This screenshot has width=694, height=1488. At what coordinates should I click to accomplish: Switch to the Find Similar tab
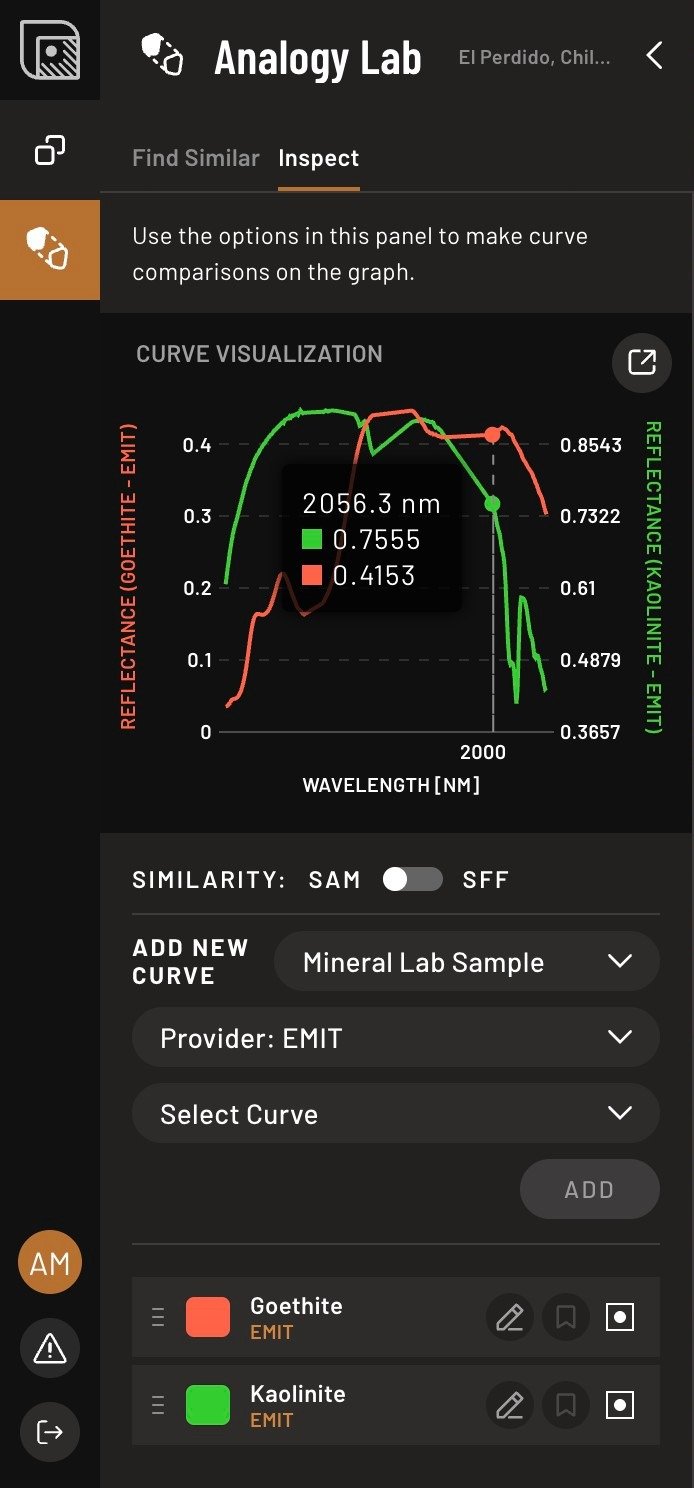(196, 158)
